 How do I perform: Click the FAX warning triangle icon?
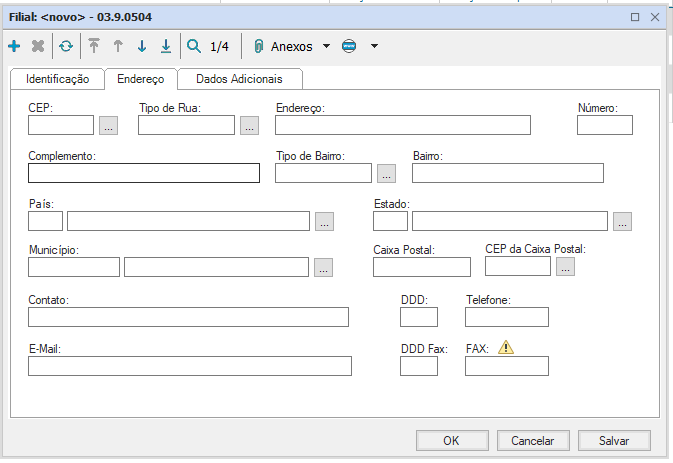coord(506,348)
